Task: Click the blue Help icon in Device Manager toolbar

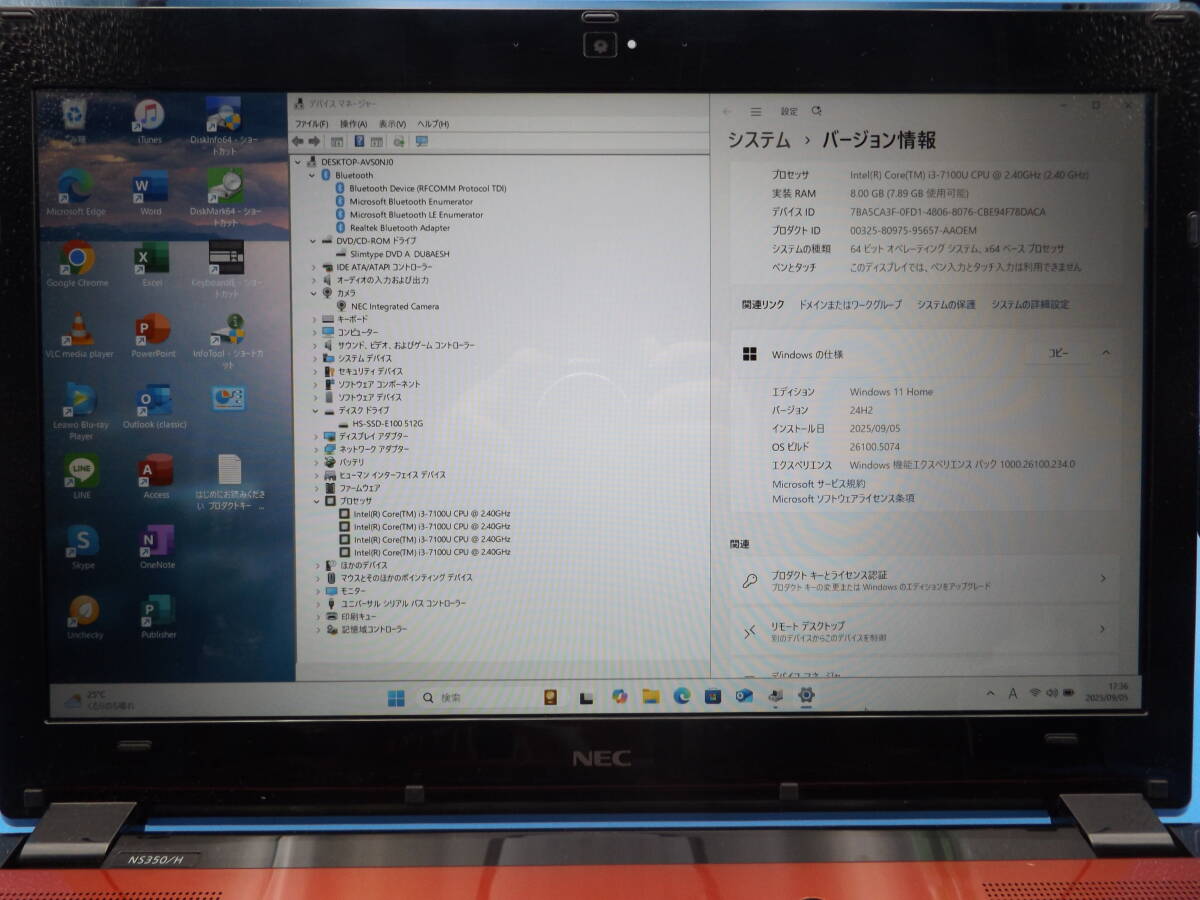Action: (359, 141)
